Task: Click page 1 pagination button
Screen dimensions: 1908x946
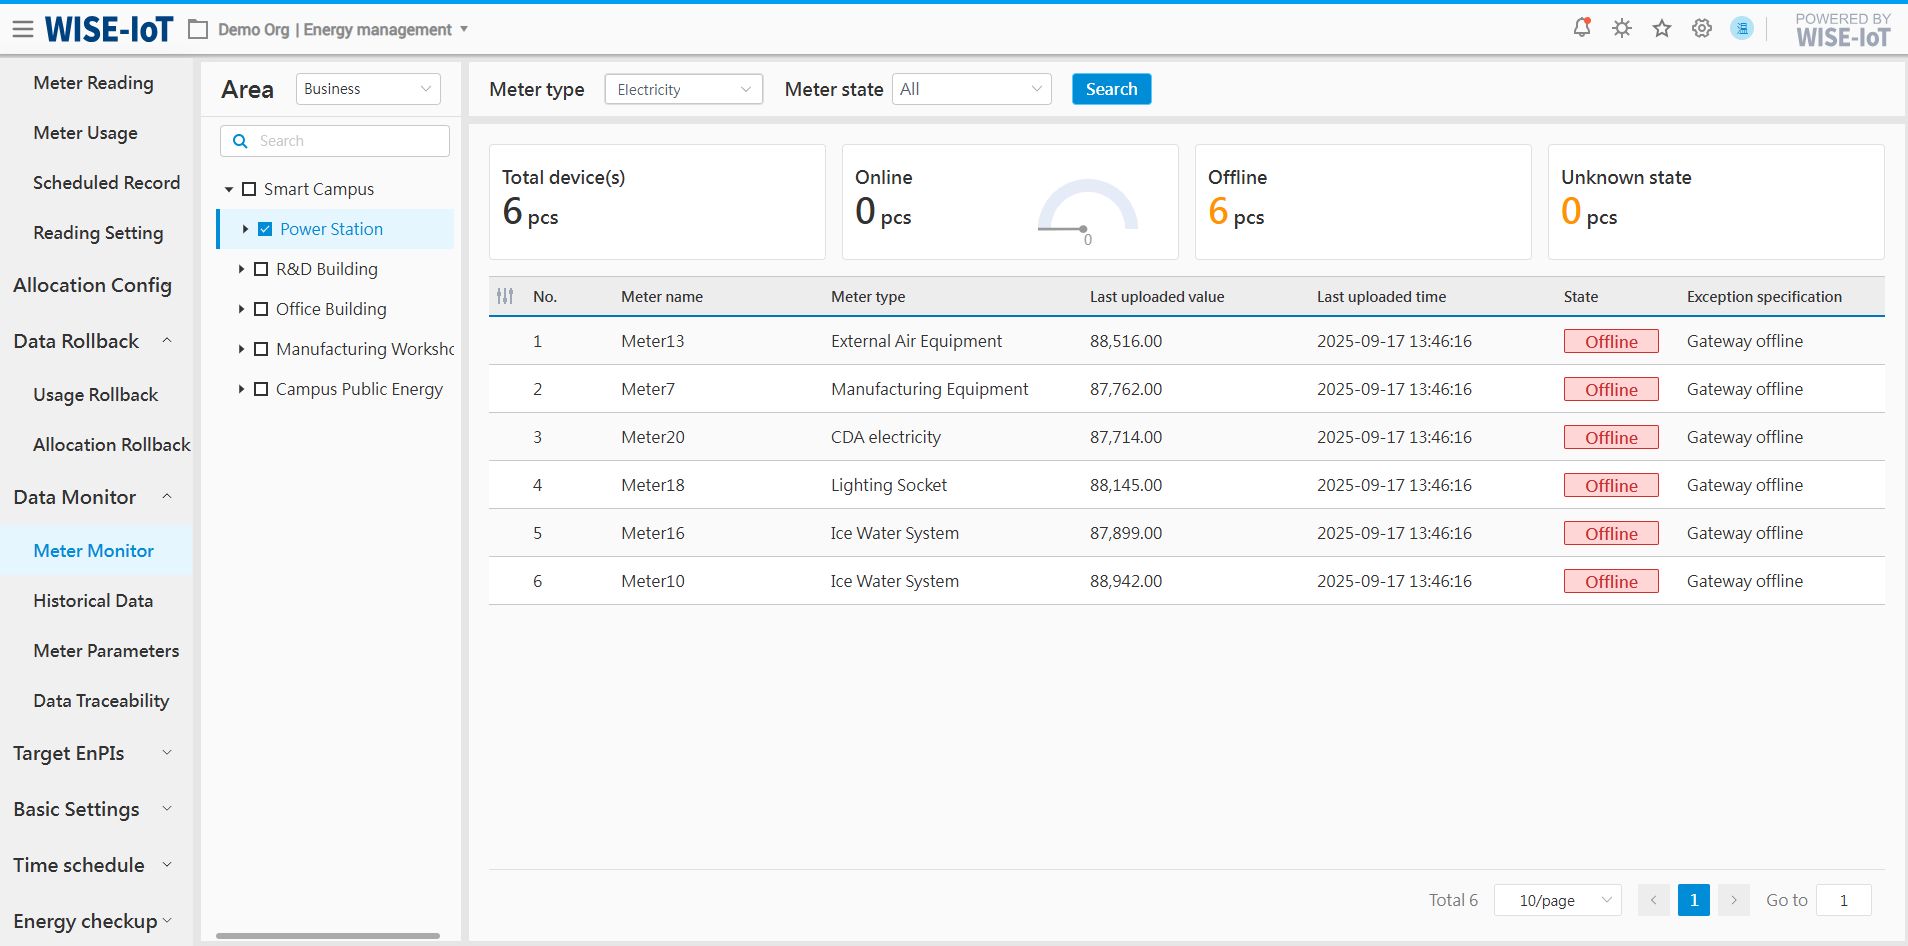Action: (x=1693, y=900)
